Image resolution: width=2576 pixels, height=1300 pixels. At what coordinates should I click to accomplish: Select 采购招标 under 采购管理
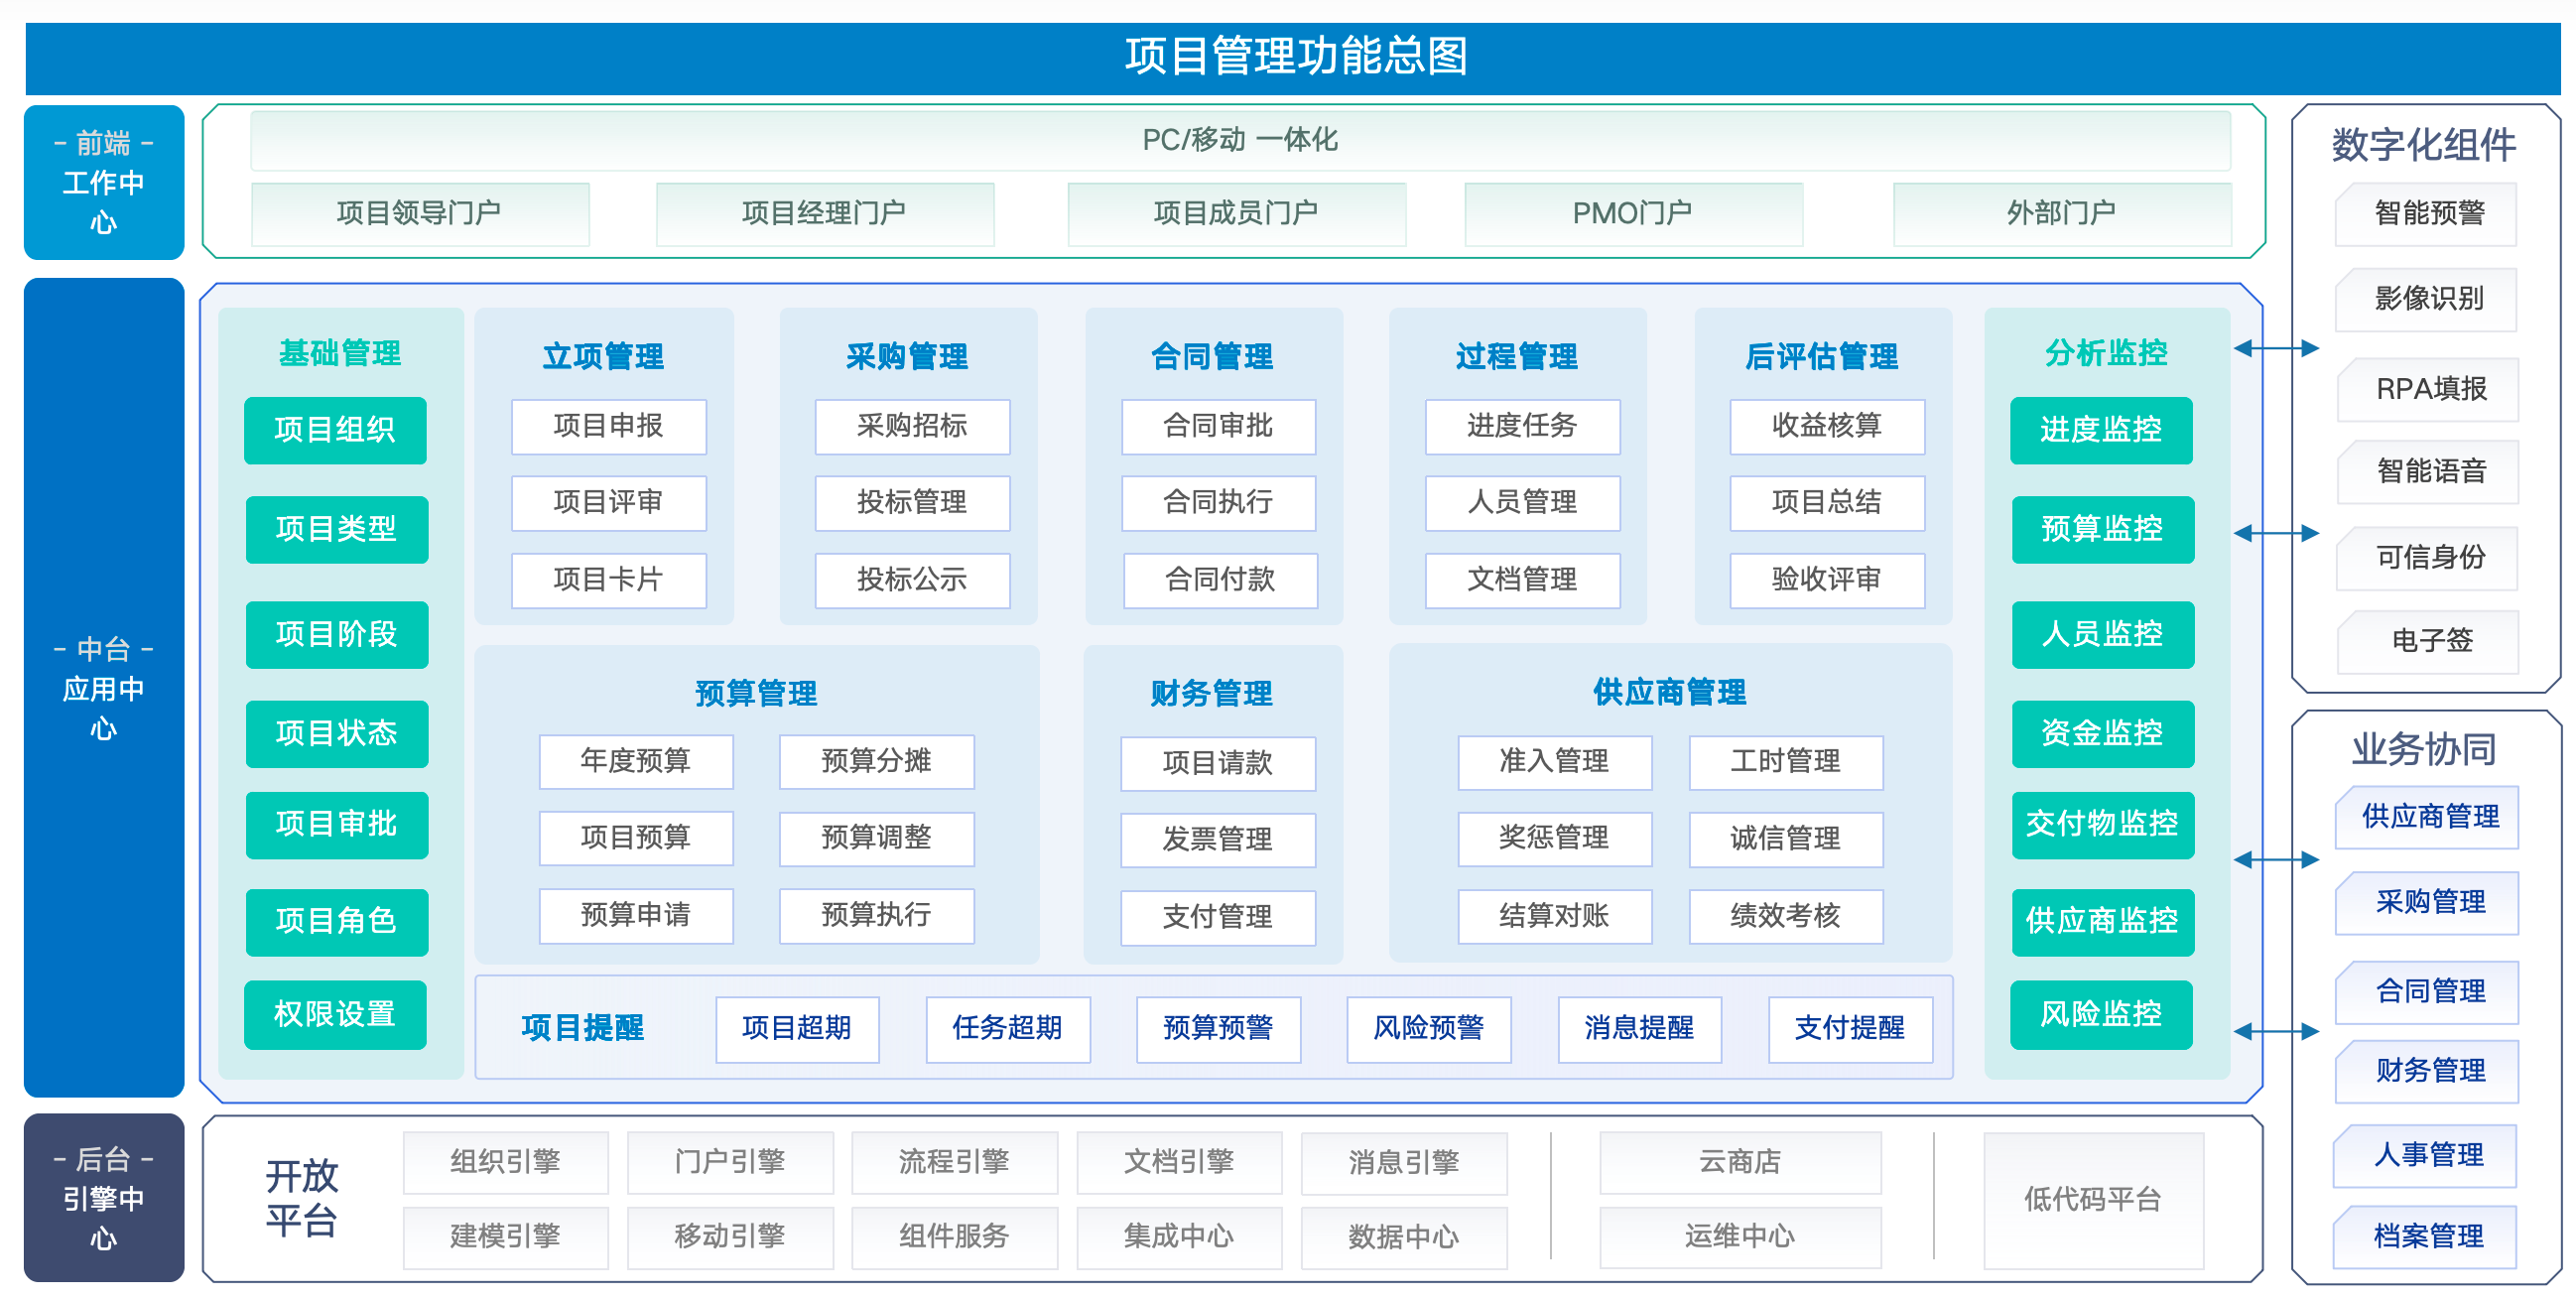tap(912, 426)
